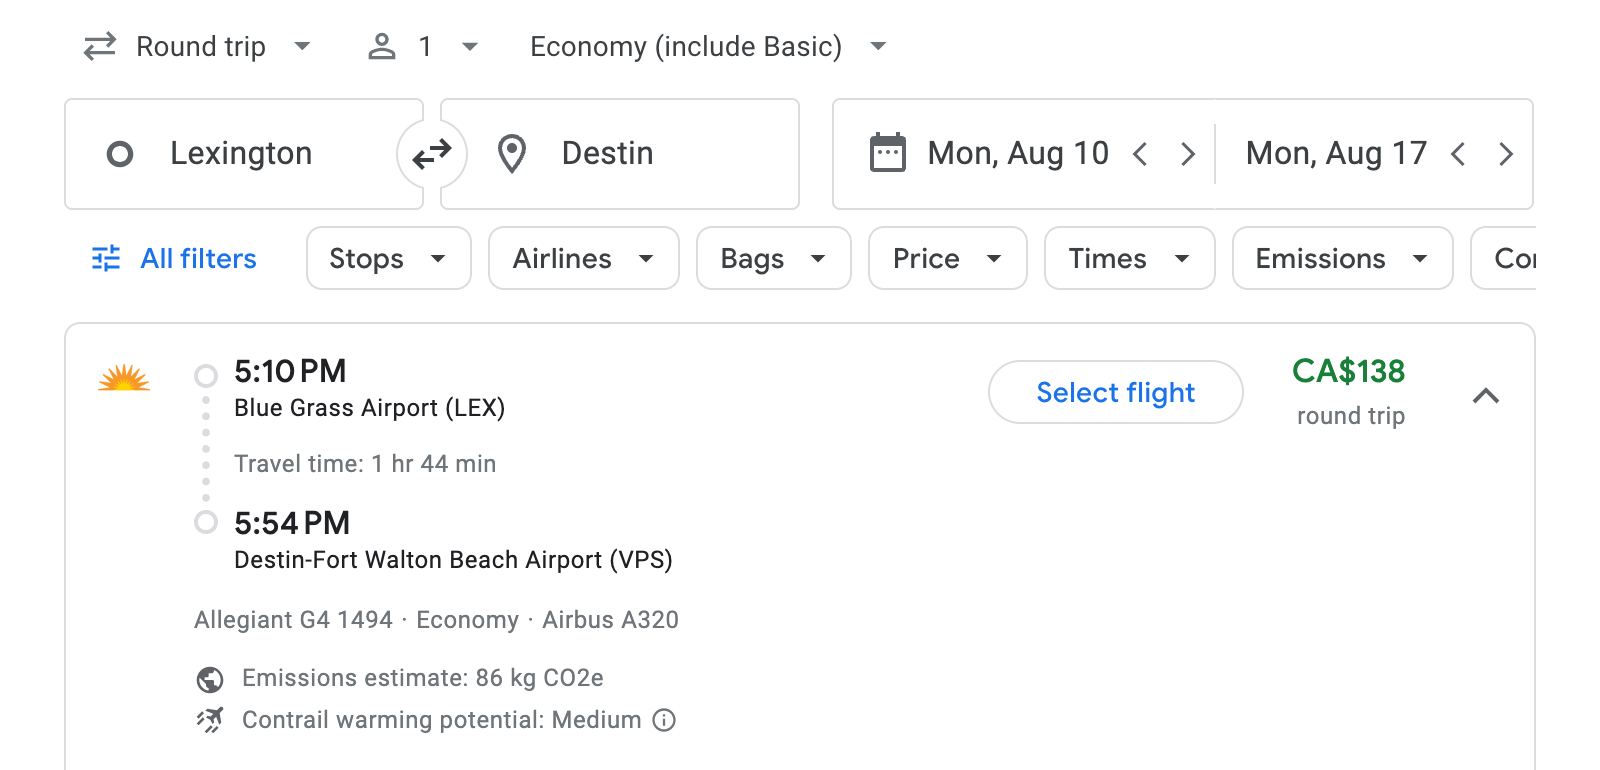Click the passenger silhouette icon

pyautogui.click(x=382, y=46)
